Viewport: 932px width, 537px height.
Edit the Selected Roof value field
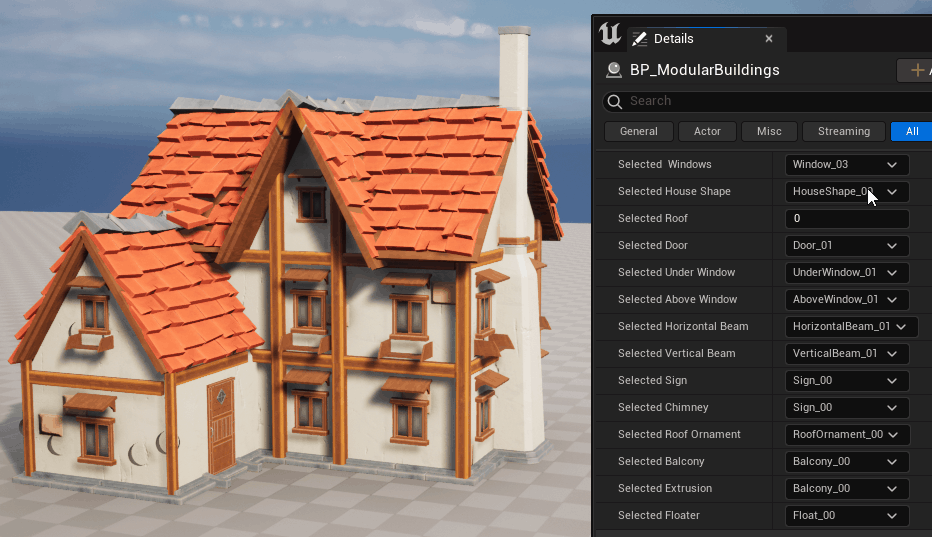(x=847, y=218)
